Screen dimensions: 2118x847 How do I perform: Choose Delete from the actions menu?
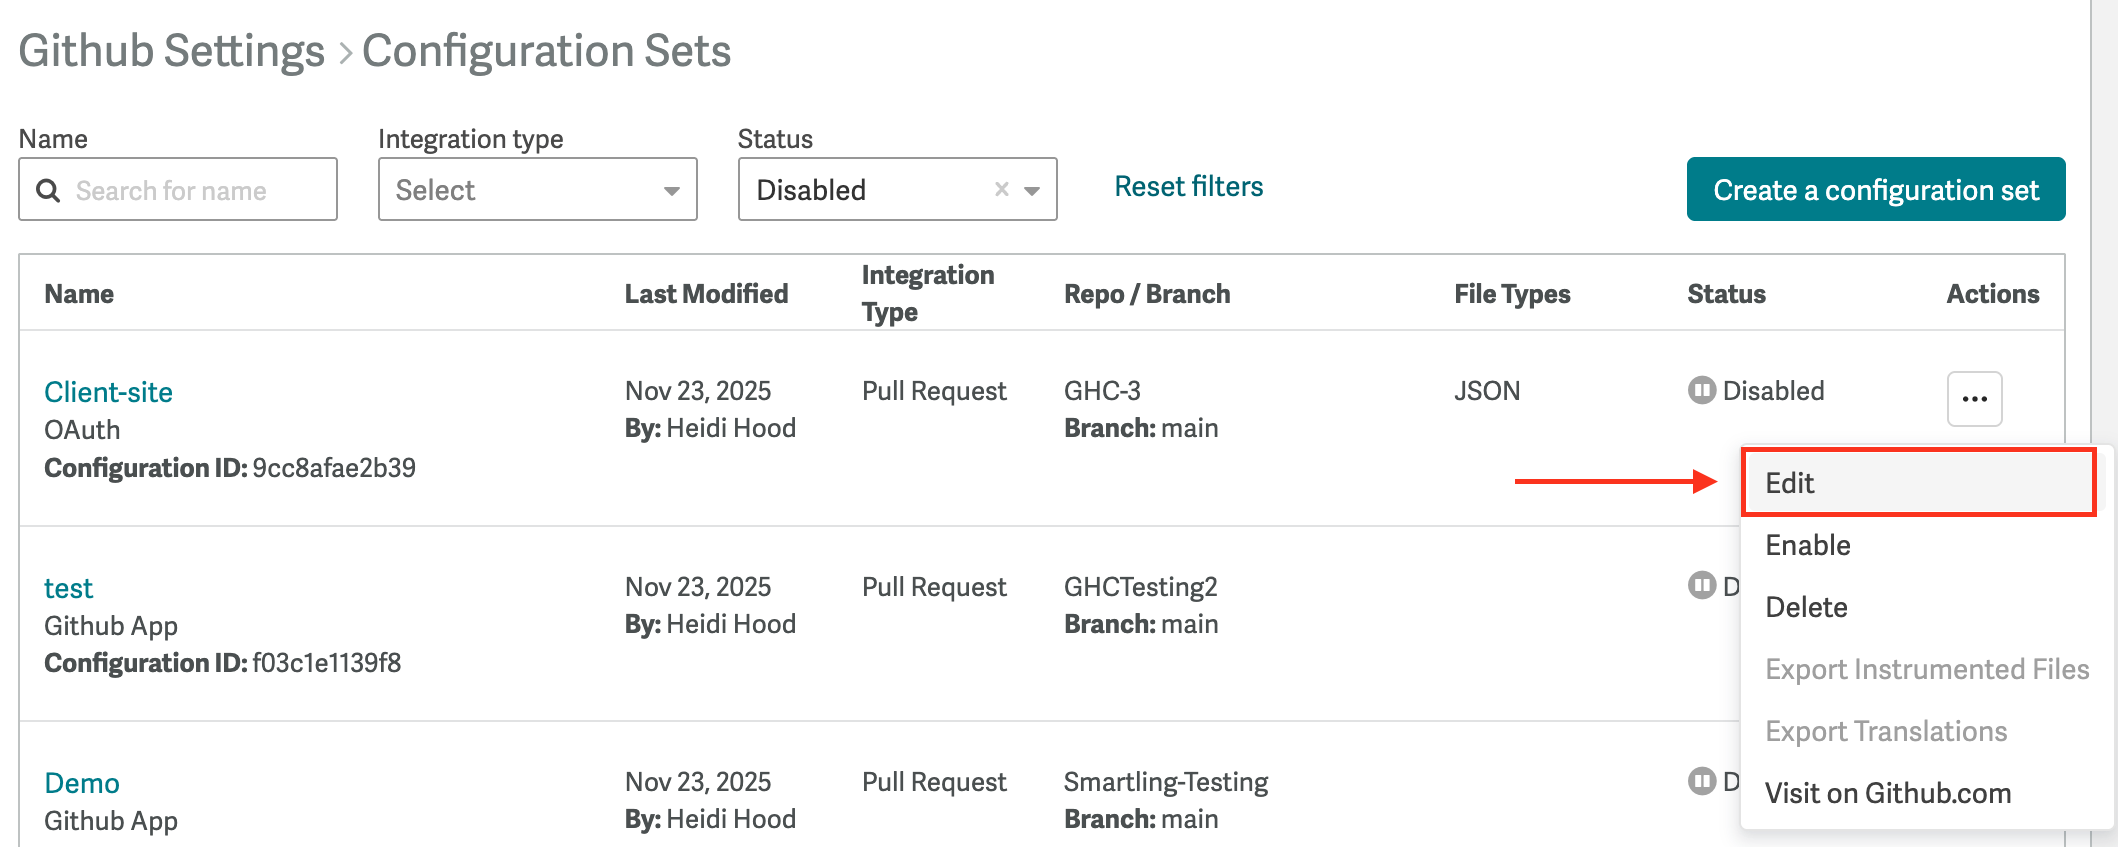click(1806, 607)
